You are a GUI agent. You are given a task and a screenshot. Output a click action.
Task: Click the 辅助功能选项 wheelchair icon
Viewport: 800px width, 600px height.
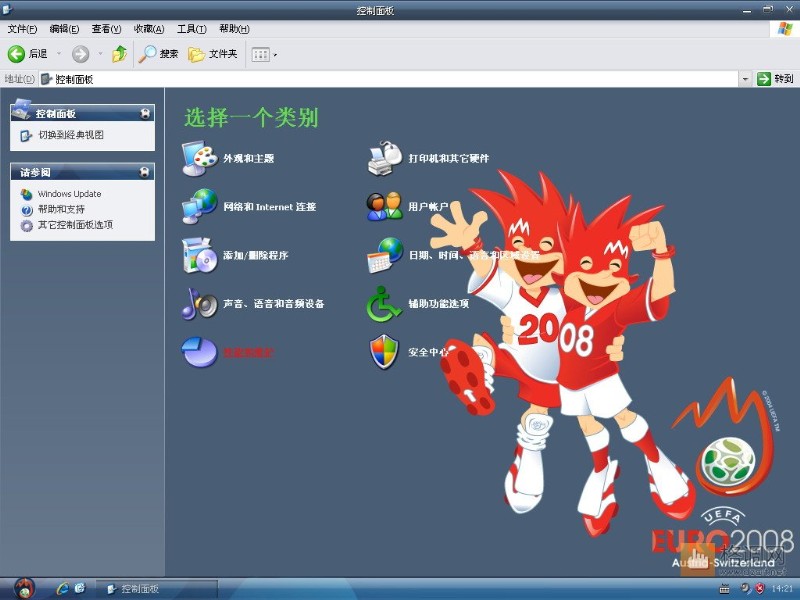pyautogui.click(x=384, y=303)
